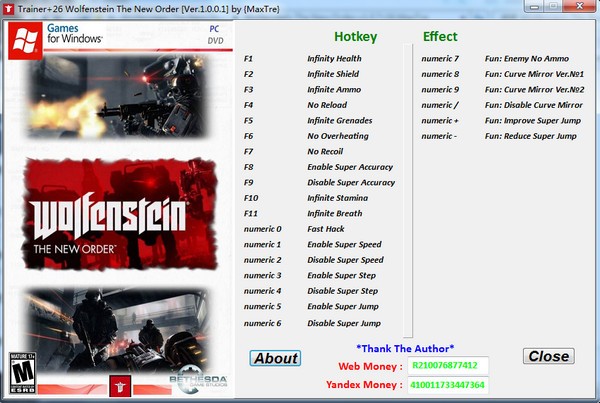600x403 pixels.
Task: Click the 'Disable Super Accuracy' text
Action: point(351,183)
